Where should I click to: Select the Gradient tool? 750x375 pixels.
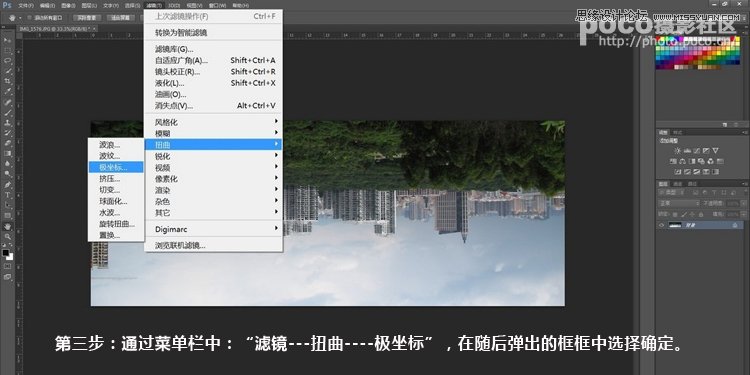[8, 153]
